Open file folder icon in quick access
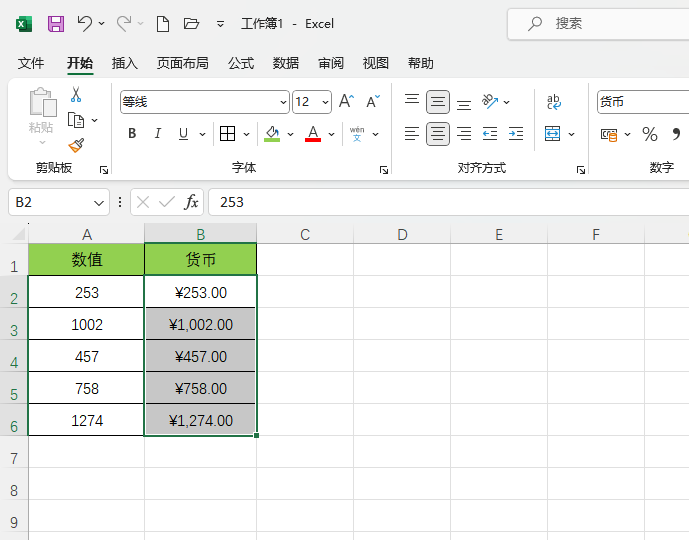This screenshot has width=689, height=540. click(191, 23)
